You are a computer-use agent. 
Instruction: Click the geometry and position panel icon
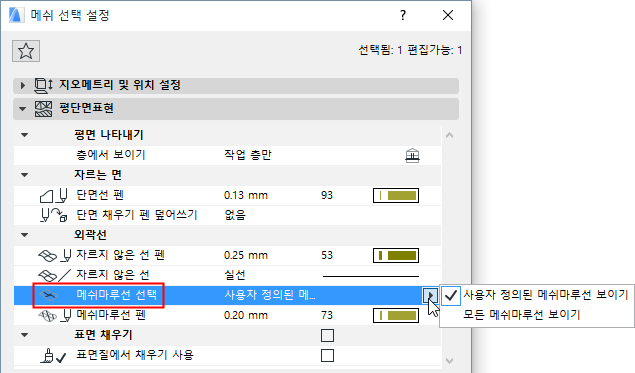(x=43, y=85)
